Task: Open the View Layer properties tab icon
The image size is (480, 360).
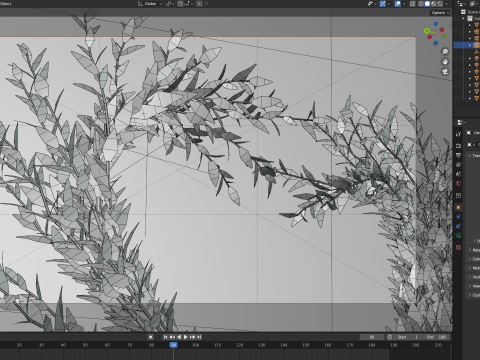Action: [x=459, y=165]
